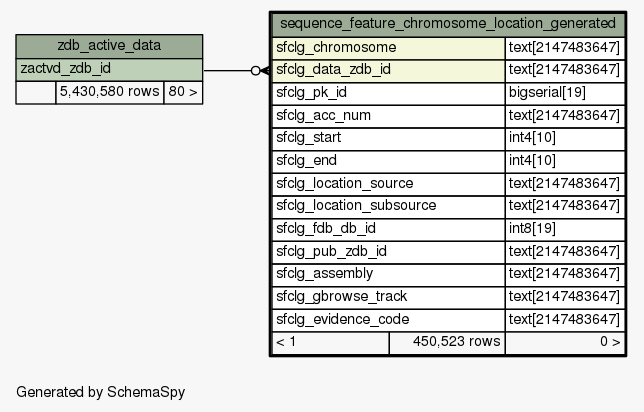Click the 80 > children count
Image resolution: width=644 pixels, height=412 pixels.
(x=183, y=92)
